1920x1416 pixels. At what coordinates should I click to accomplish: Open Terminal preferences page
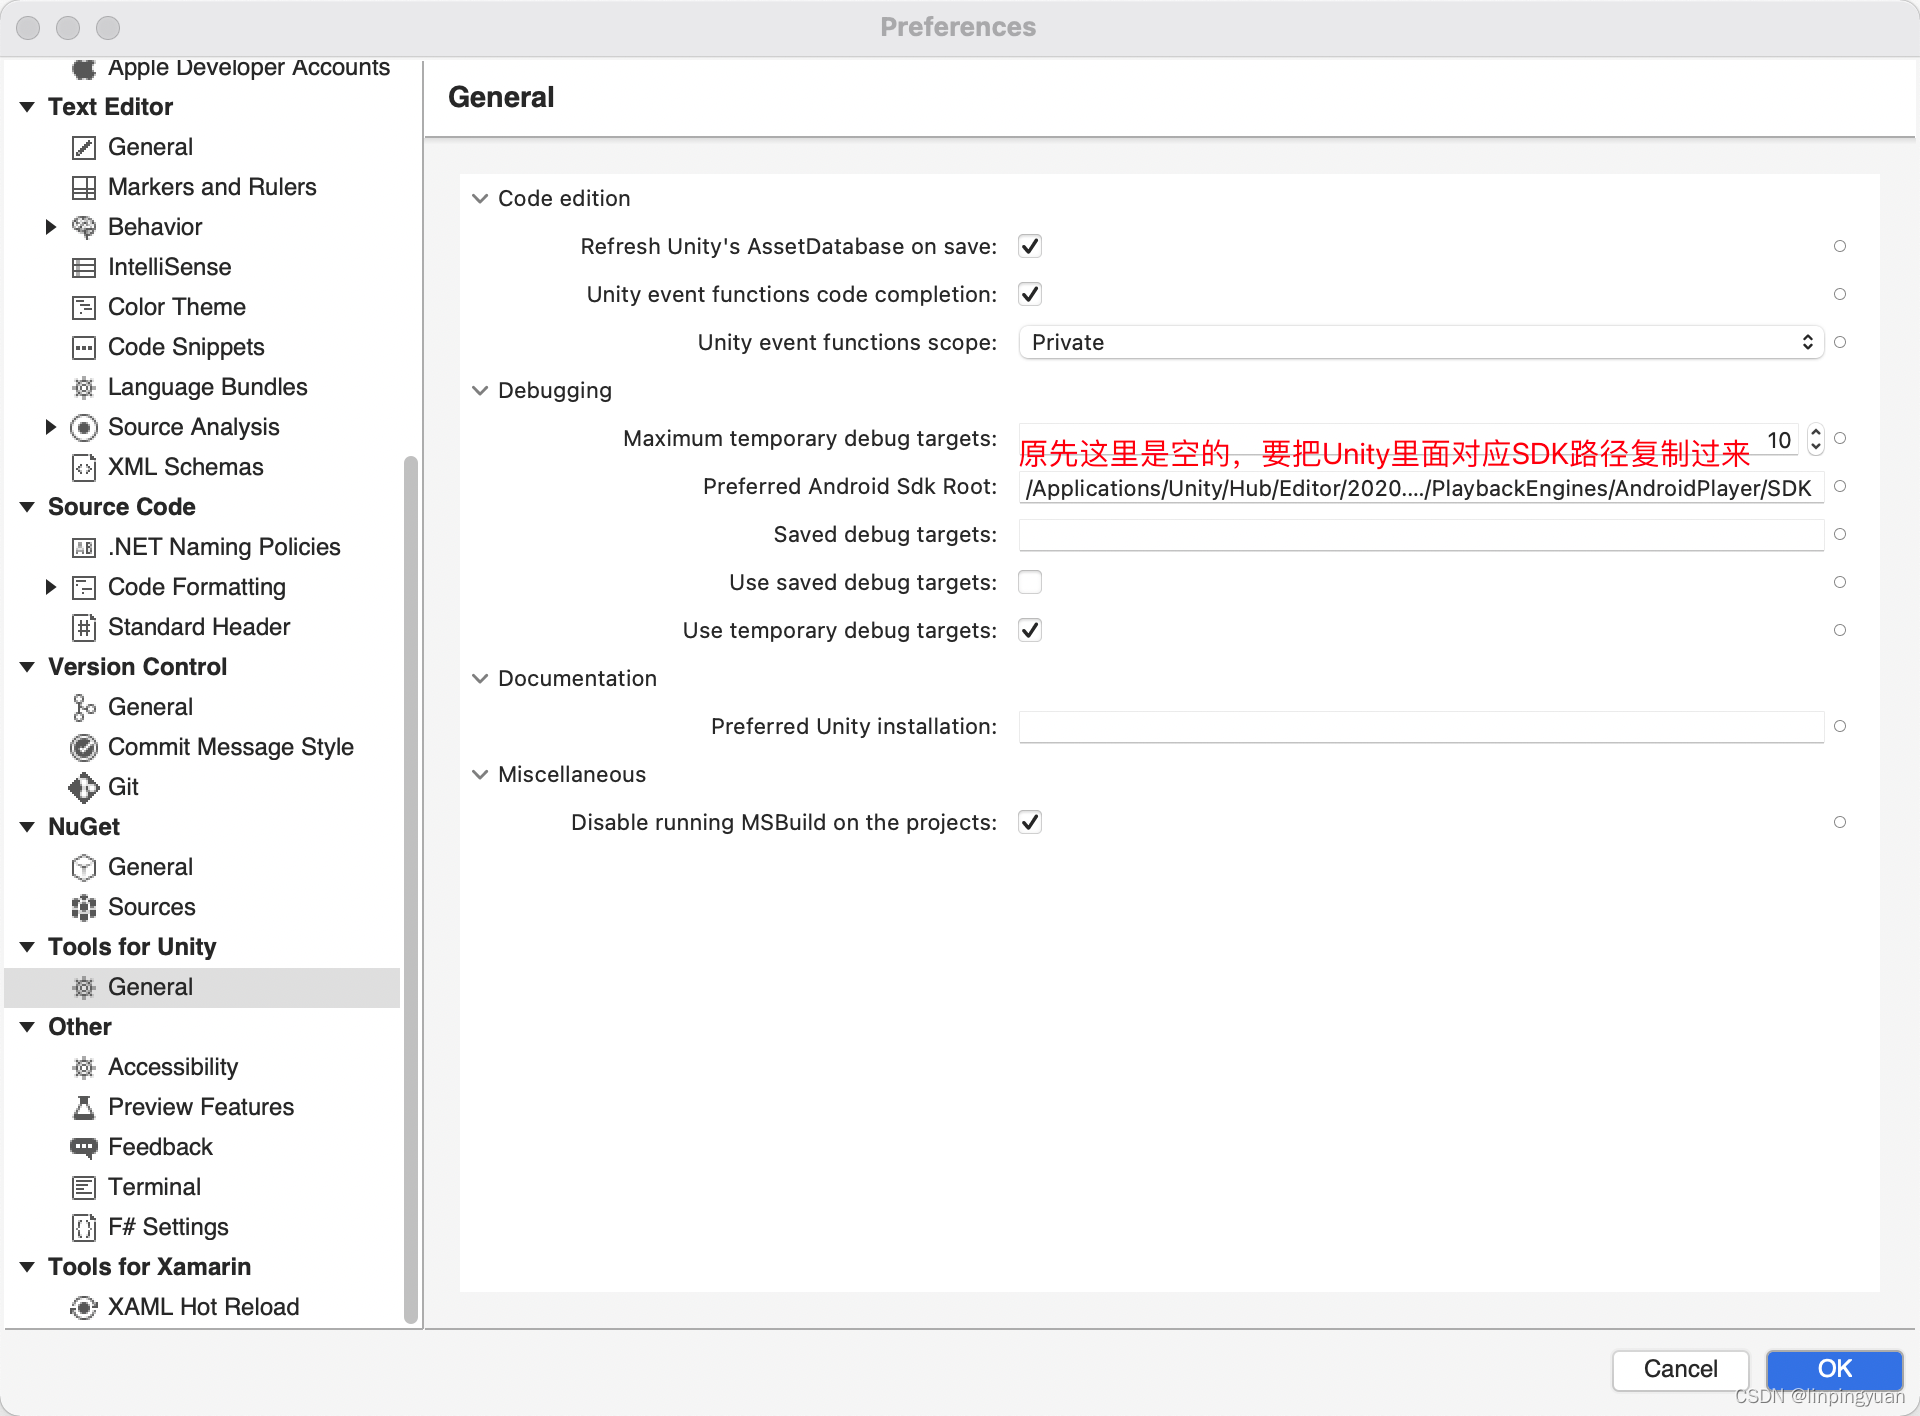coord(154,1187)
